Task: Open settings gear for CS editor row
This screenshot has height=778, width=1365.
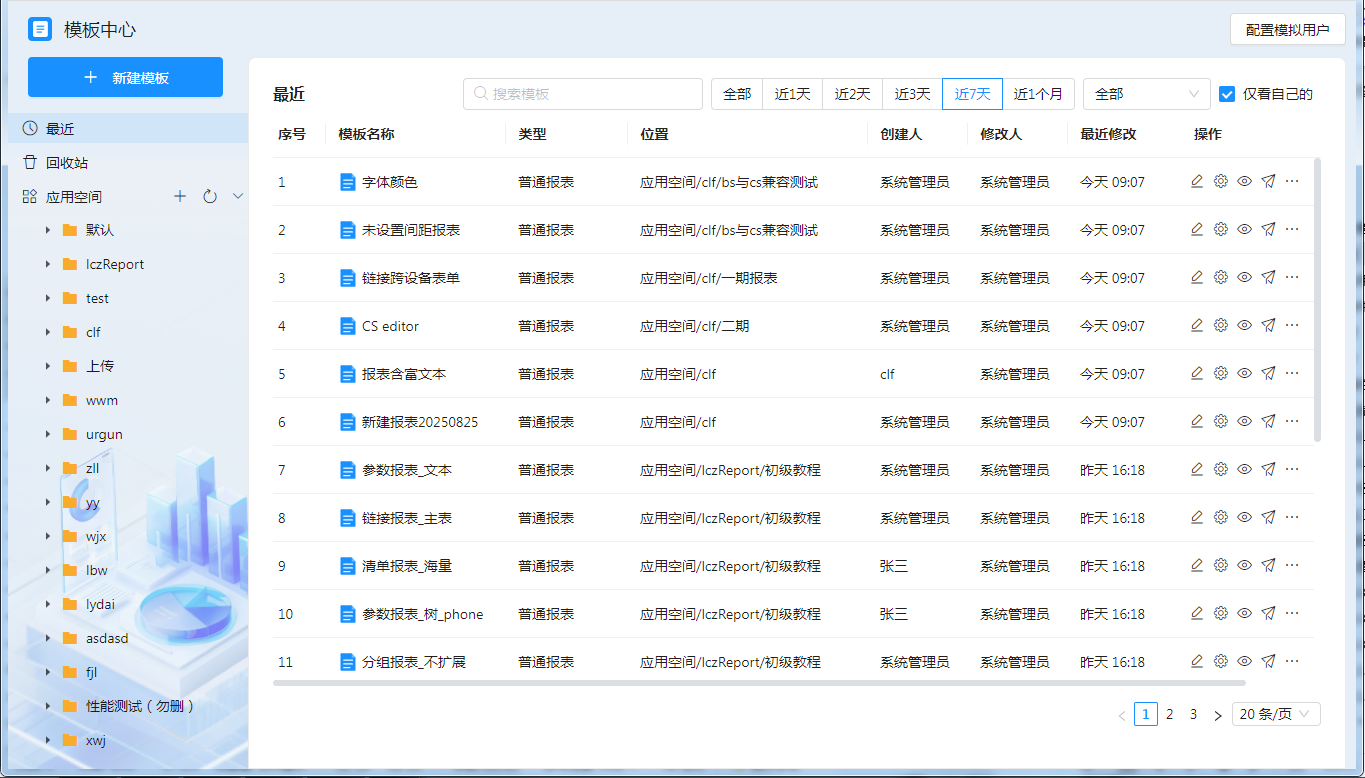Action: 1221,326
